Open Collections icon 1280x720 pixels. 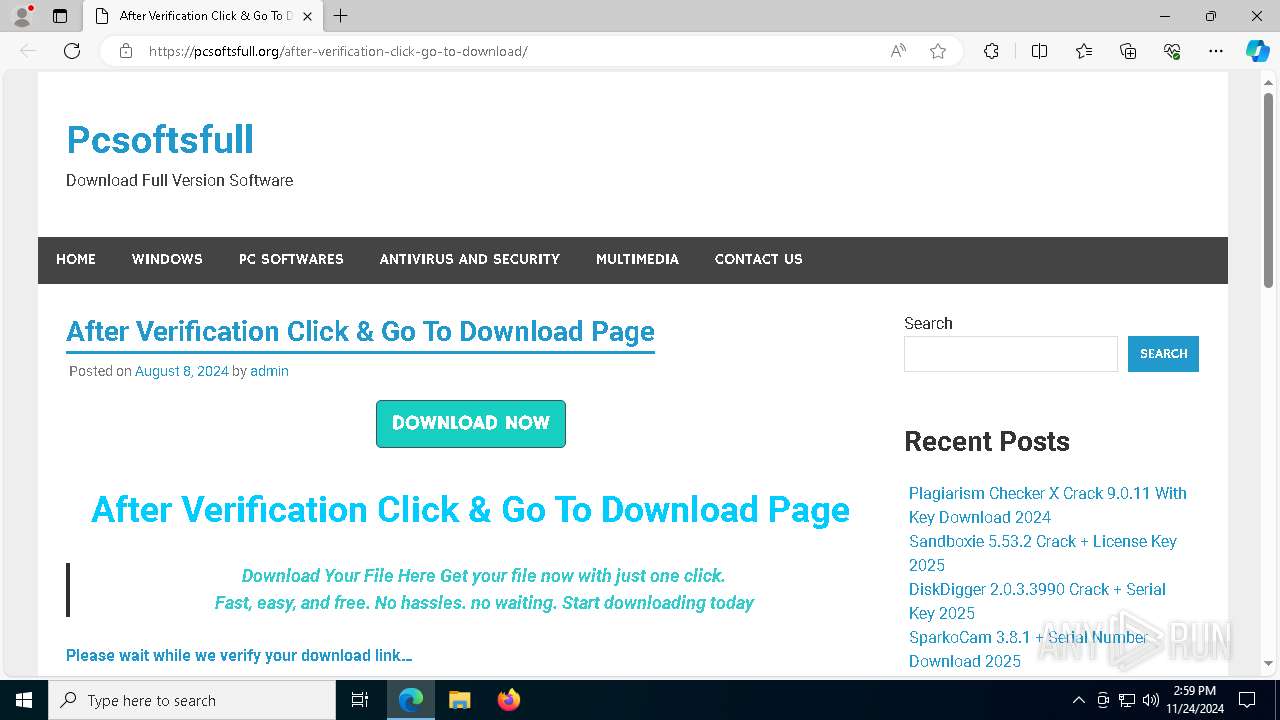coord(1128,51)
